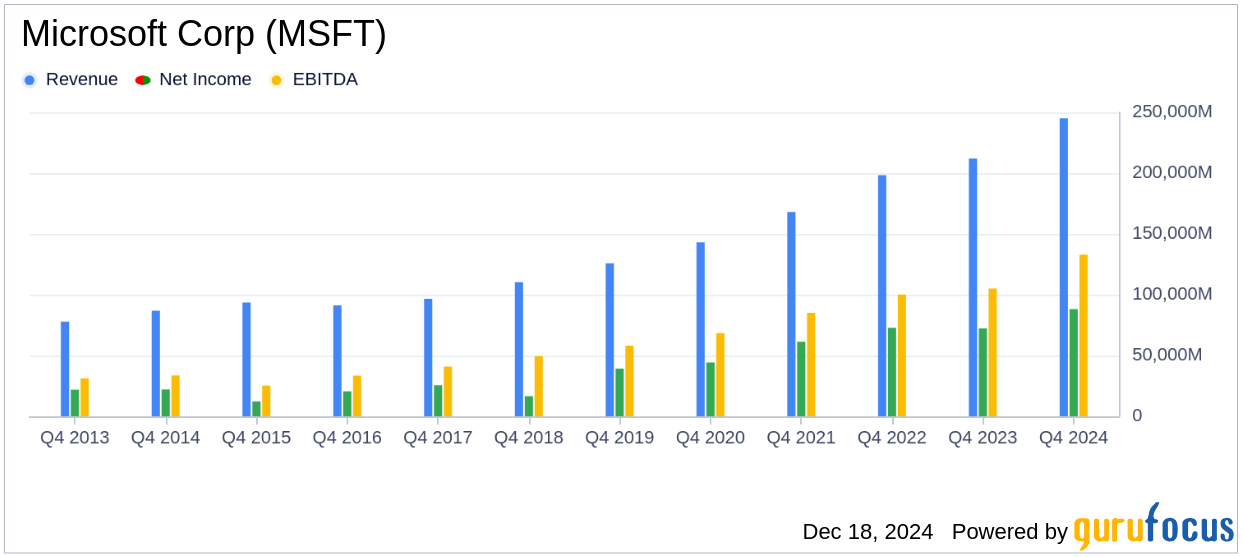Click the Q4 2022 Revenue bar
1242x557 pixels.
coord(882,296)
